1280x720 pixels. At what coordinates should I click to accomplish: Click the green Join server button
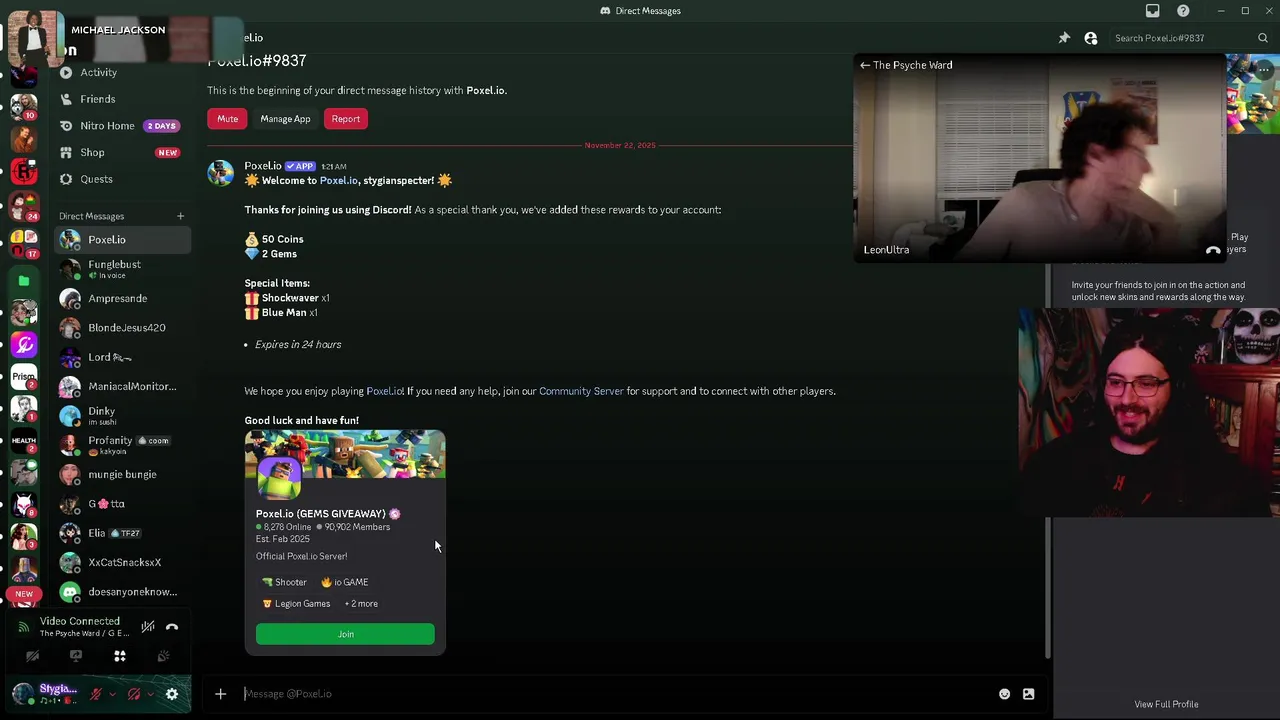coord(345,634)
